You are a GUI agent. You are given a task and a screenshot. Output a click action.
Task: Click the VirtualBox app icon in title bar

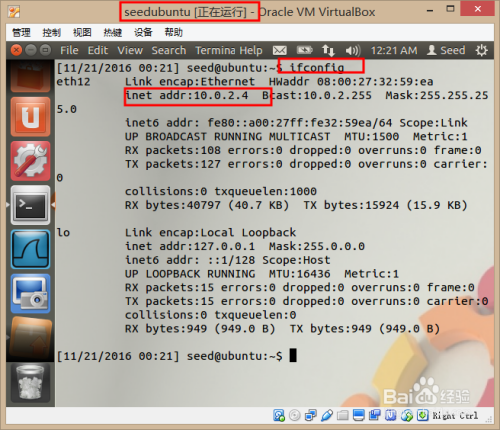point(14,12)
